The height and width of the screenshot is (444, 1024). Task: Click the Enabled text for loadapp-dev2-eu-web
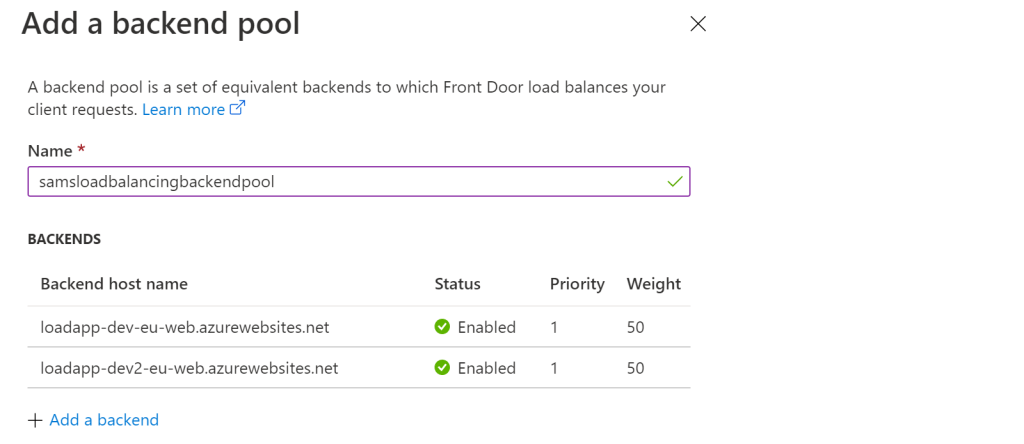(487, 368)
